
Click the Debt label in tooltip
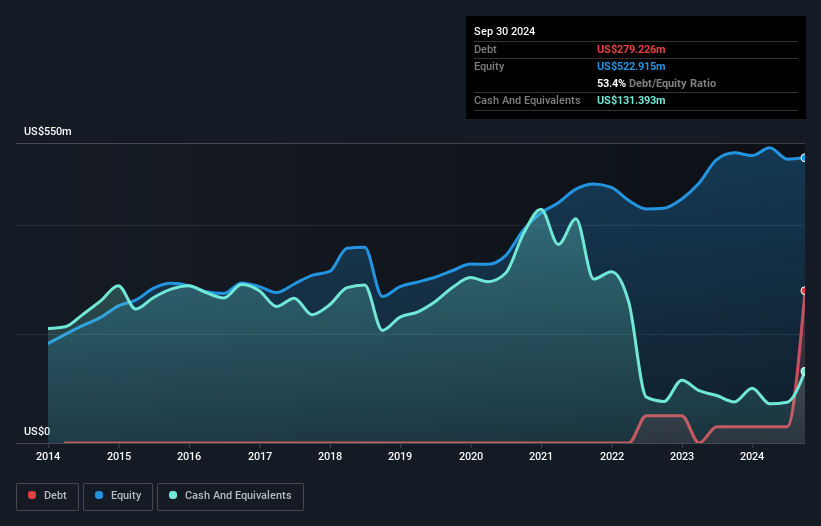click(x=485, y=49)
